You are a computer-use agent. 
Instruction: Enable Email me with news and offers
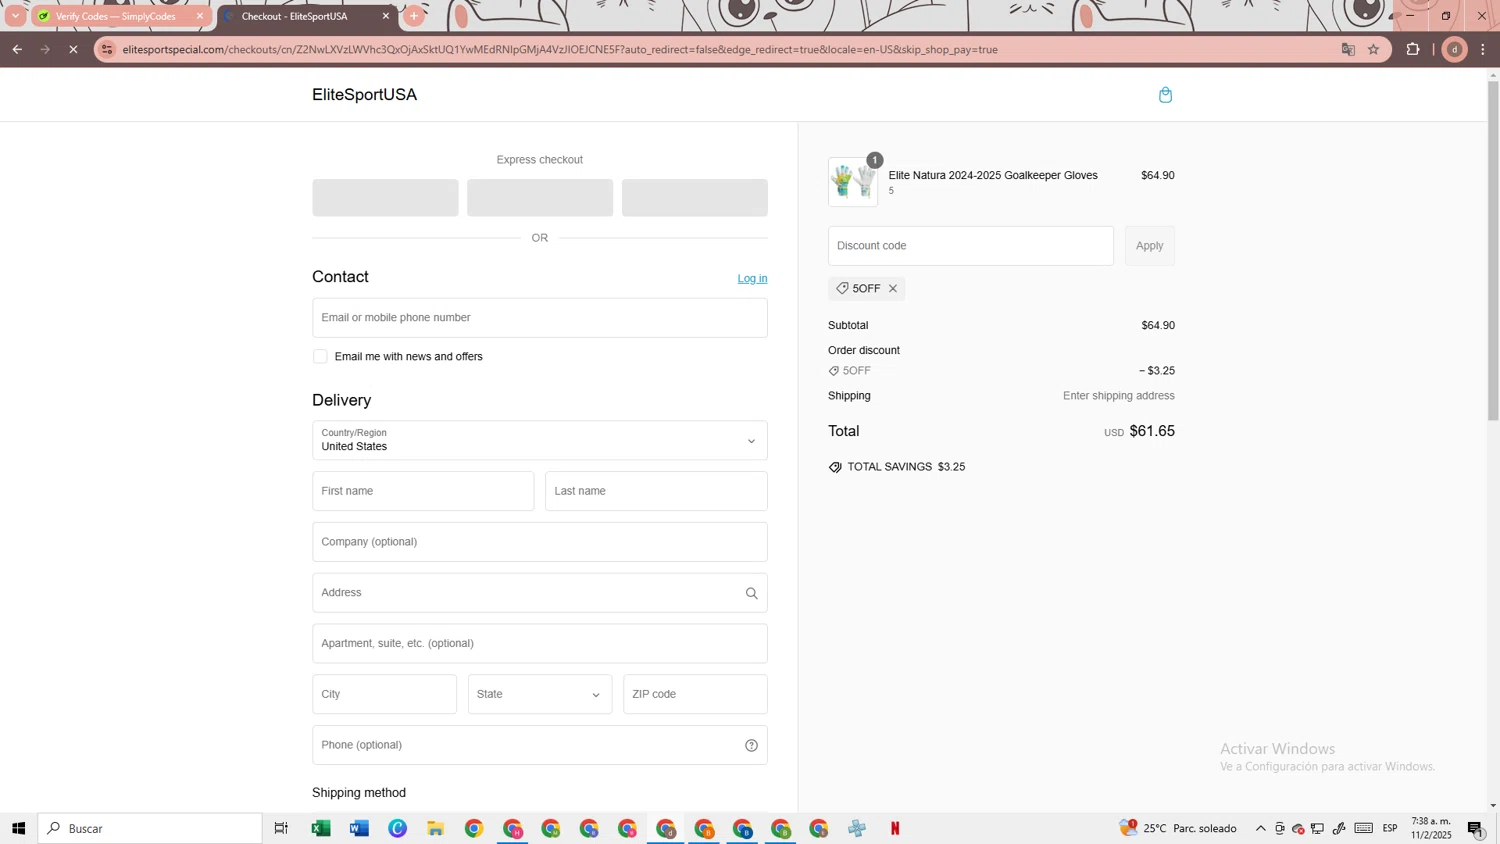[320, 357]
